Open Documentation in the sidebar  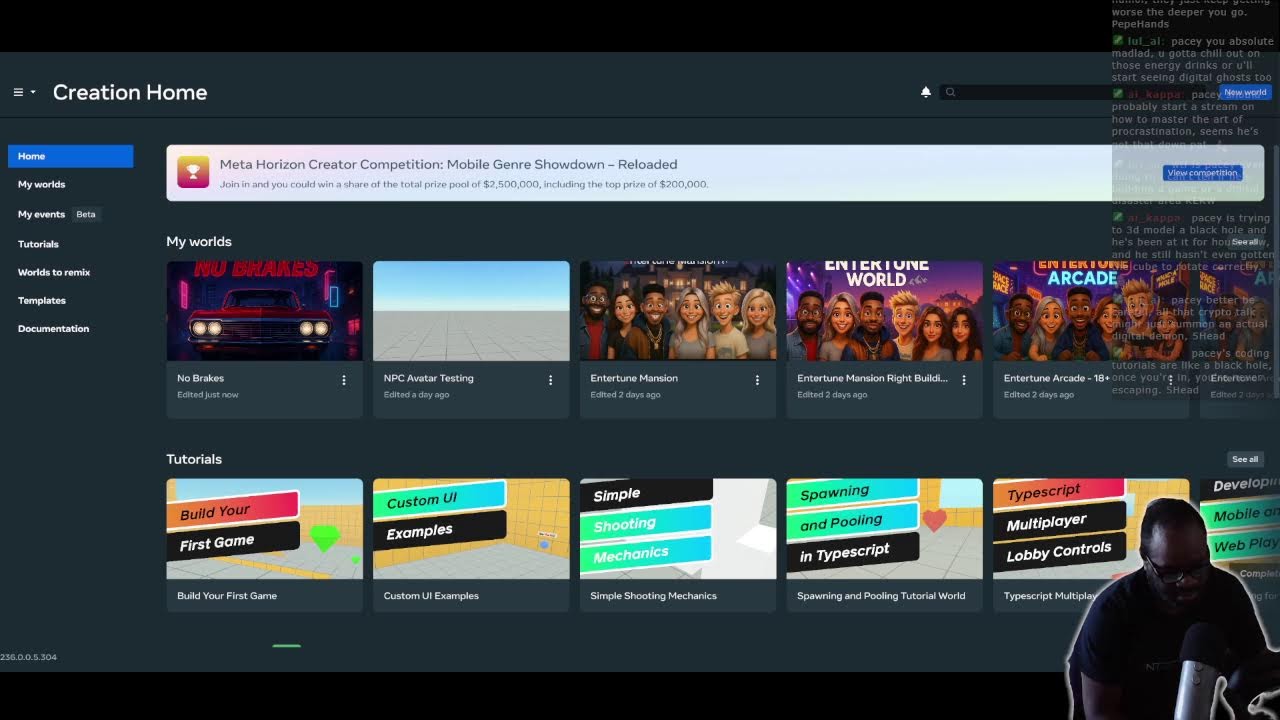coord(53,328)
